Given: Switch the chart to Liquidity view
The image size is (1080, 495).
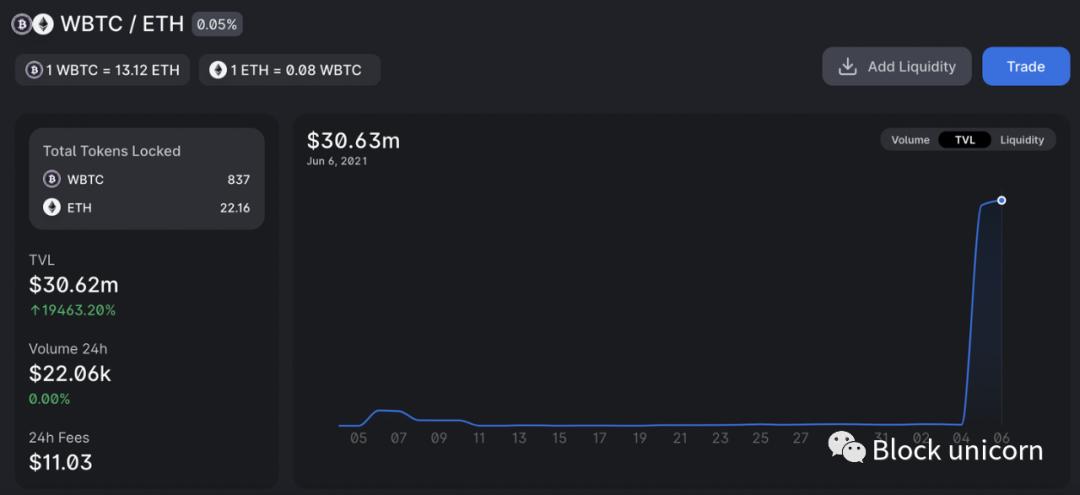Looking at the screenshot, I should pyautogui.click(x=1021, y=140).
